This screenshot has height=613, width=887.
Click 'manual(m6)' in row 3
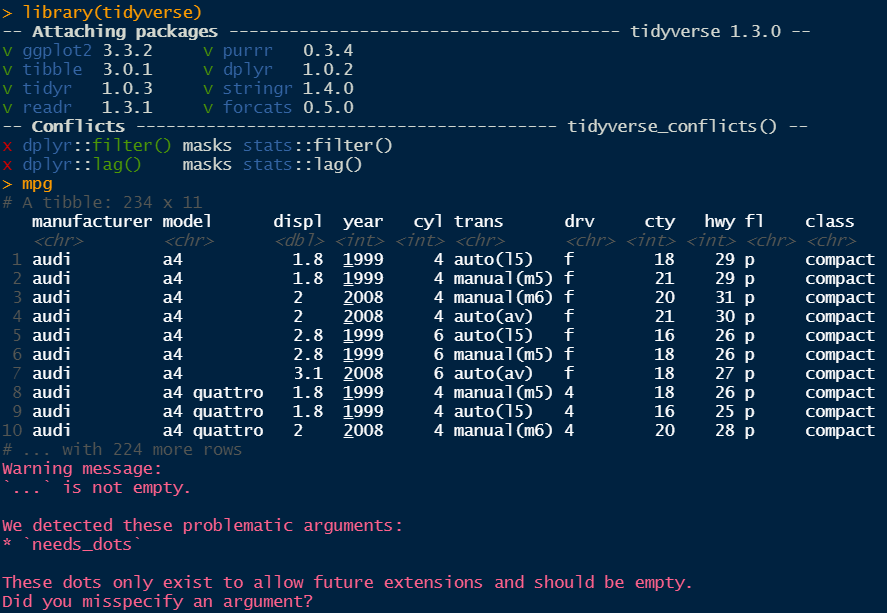503,297
